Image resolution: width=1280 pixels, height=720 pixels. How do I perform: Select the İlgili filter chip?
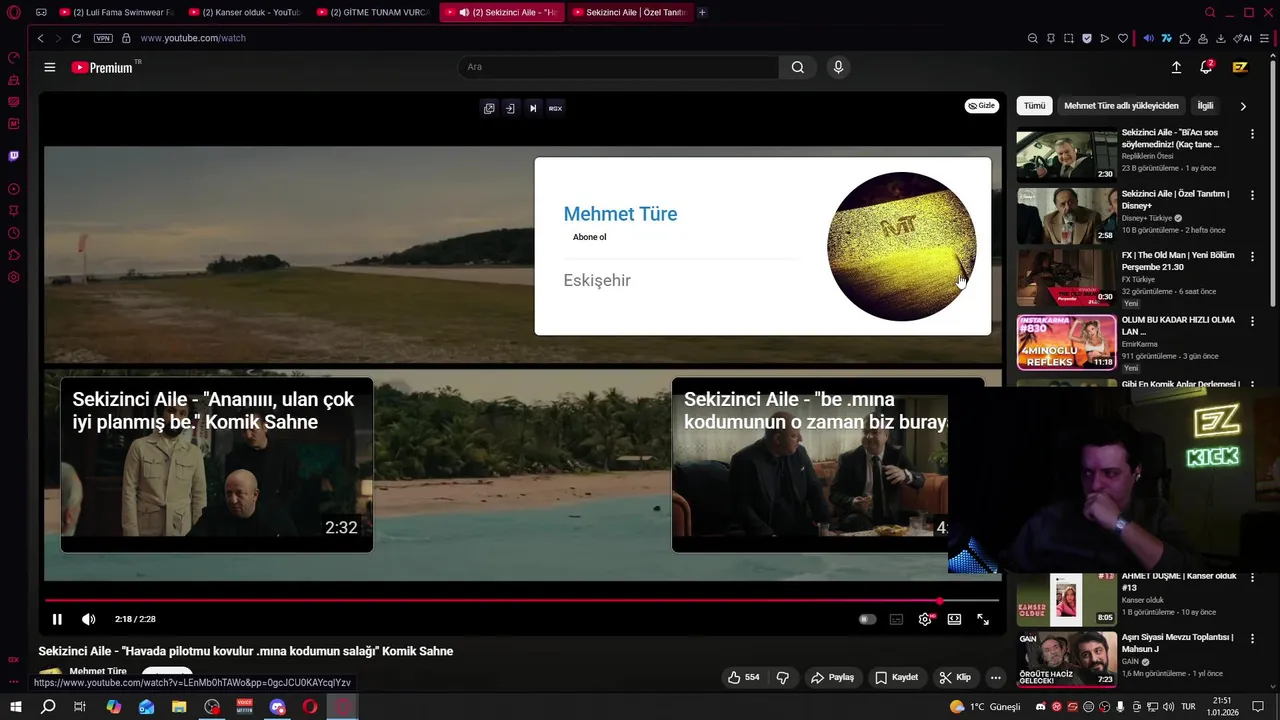click(1205, 105)
